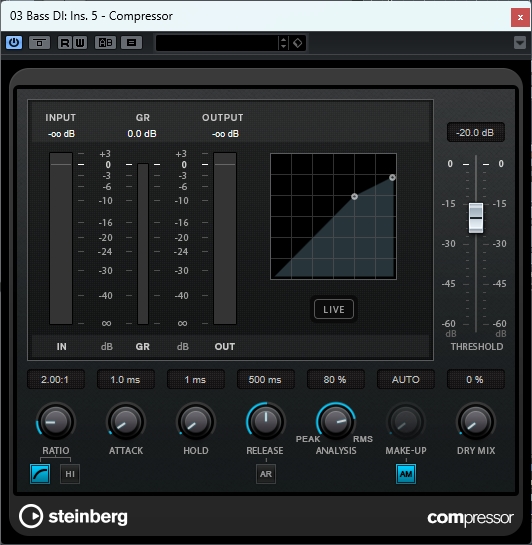Toggle the soft knee curve button
The width and height of the screenshot is (532, 545).
(x=40, y=474)
